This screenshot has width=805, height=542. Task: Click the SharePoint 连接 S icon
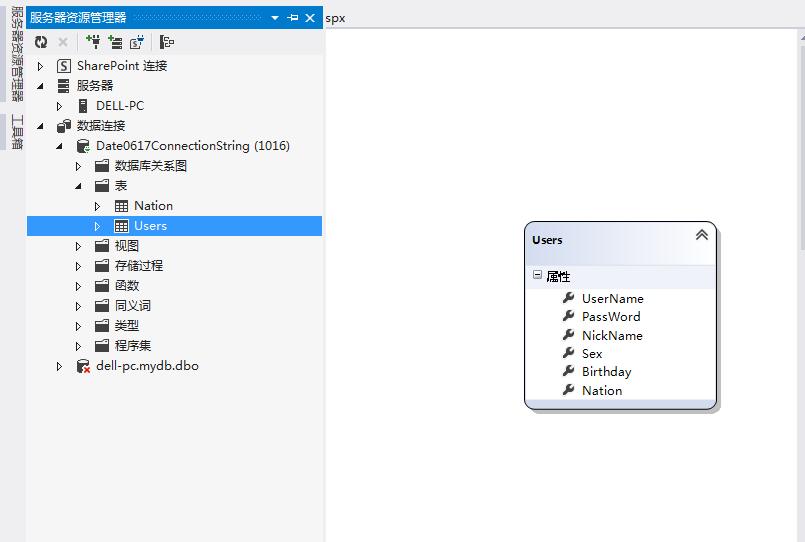[x=64, y=66]
